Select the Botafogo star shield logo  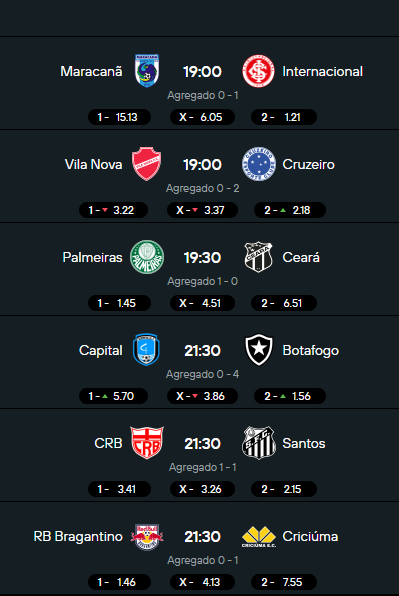258,350
